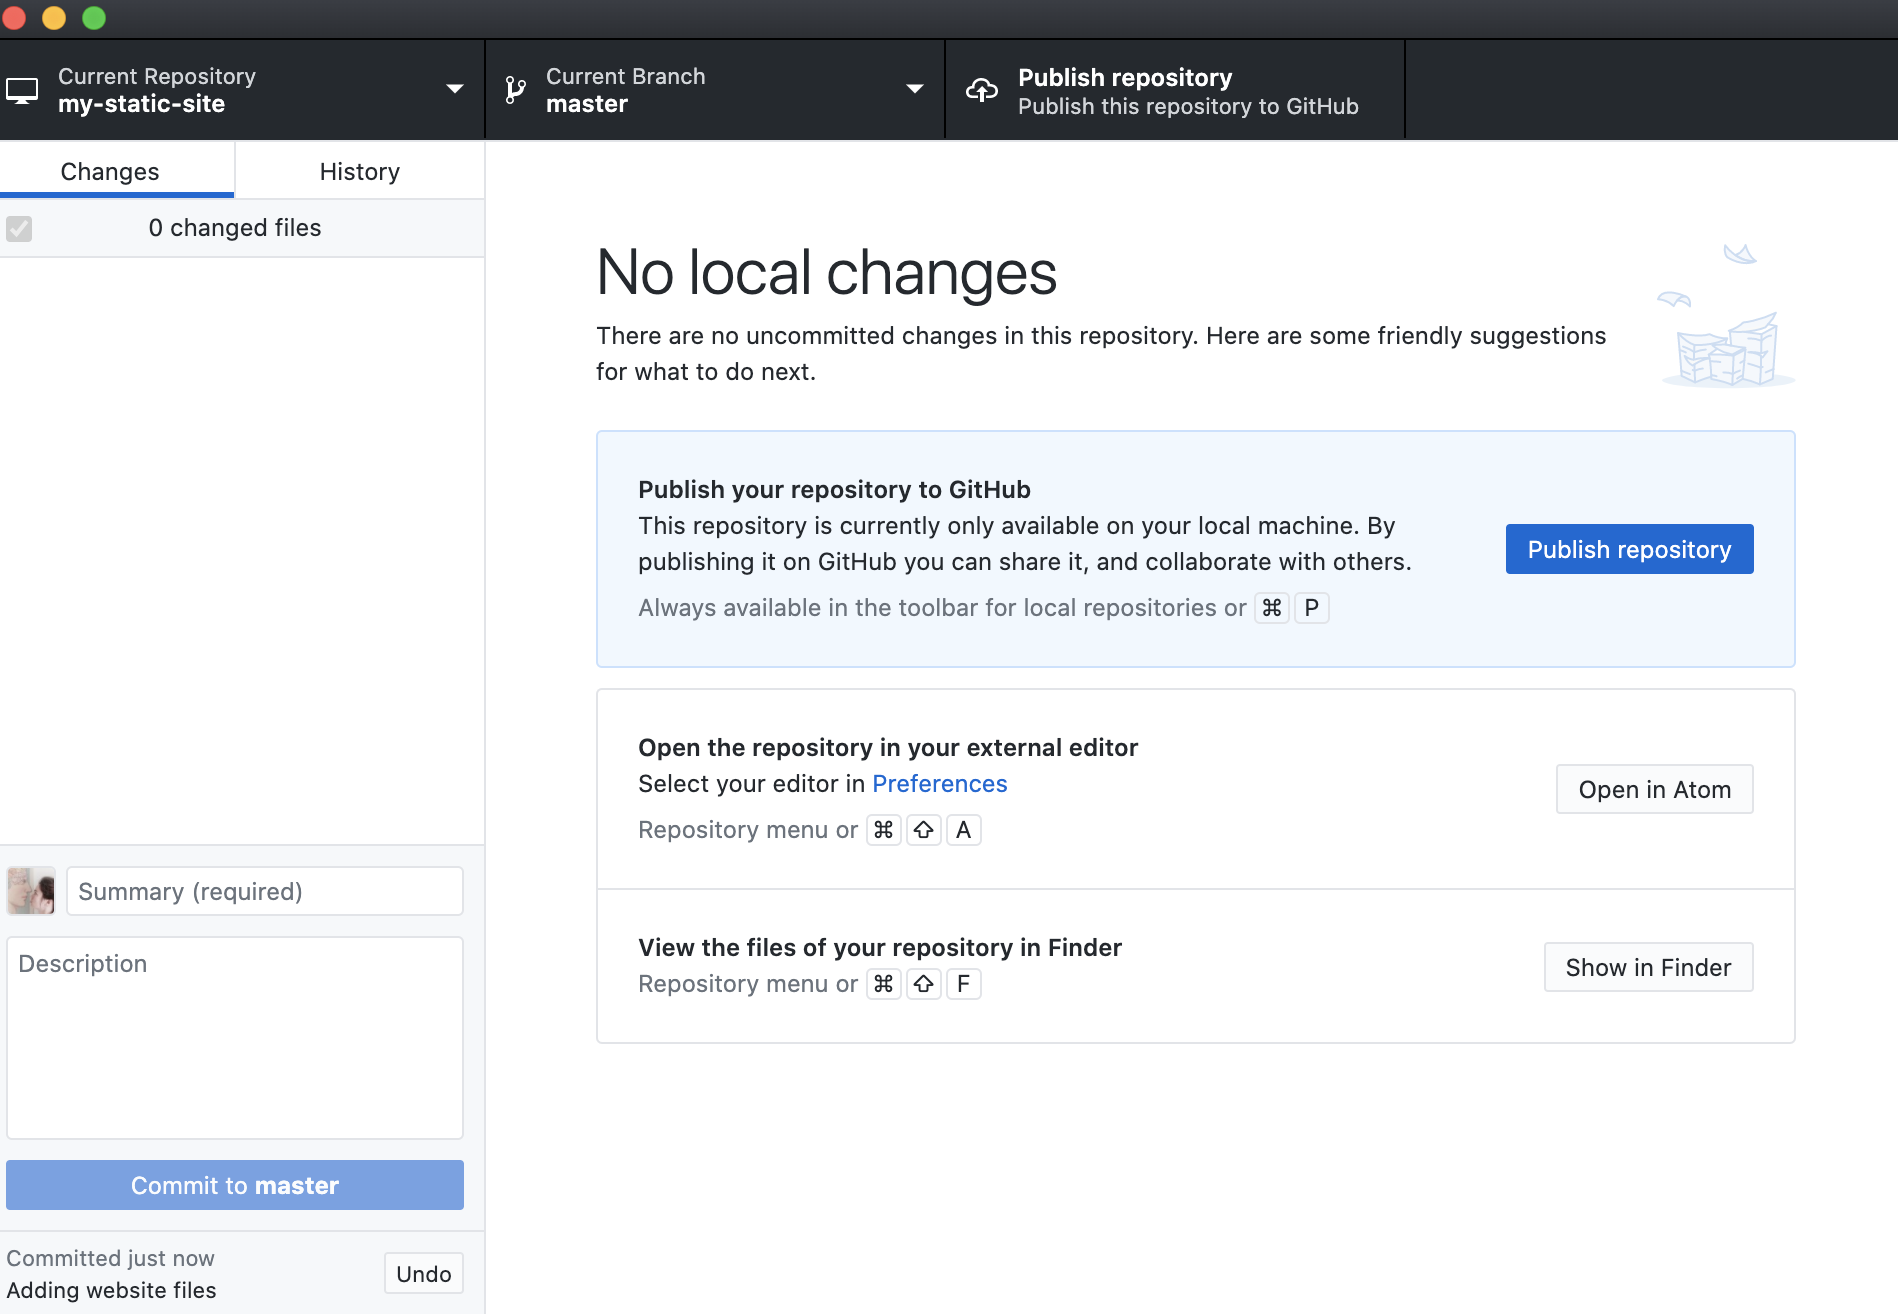This screenshot has height=1314, width=1898.
Task: Undo the last commit
Action: click(x=423, y=1273)
